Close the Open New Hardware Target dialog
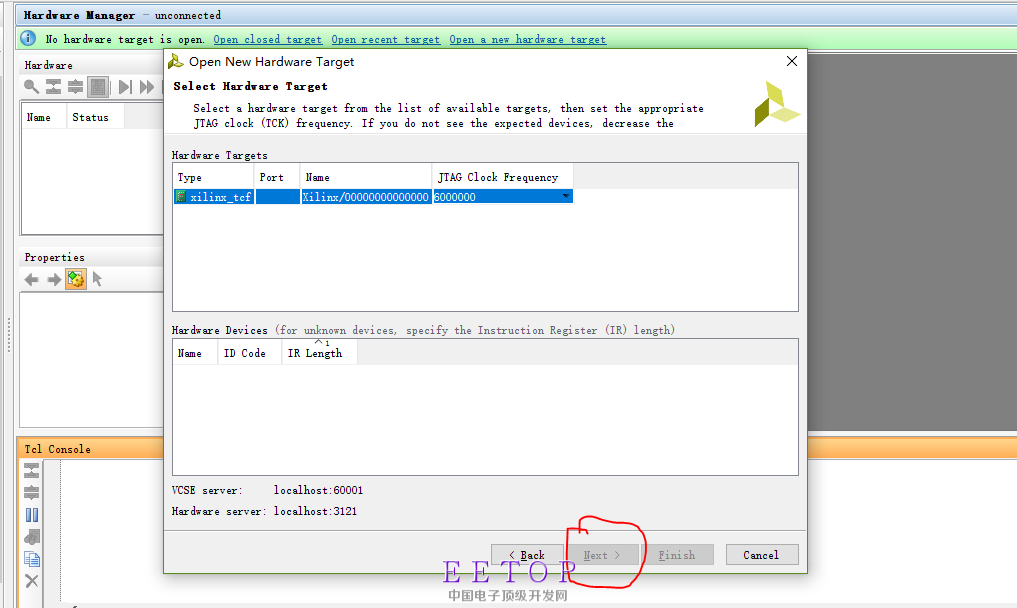 (x=792, y=61)
